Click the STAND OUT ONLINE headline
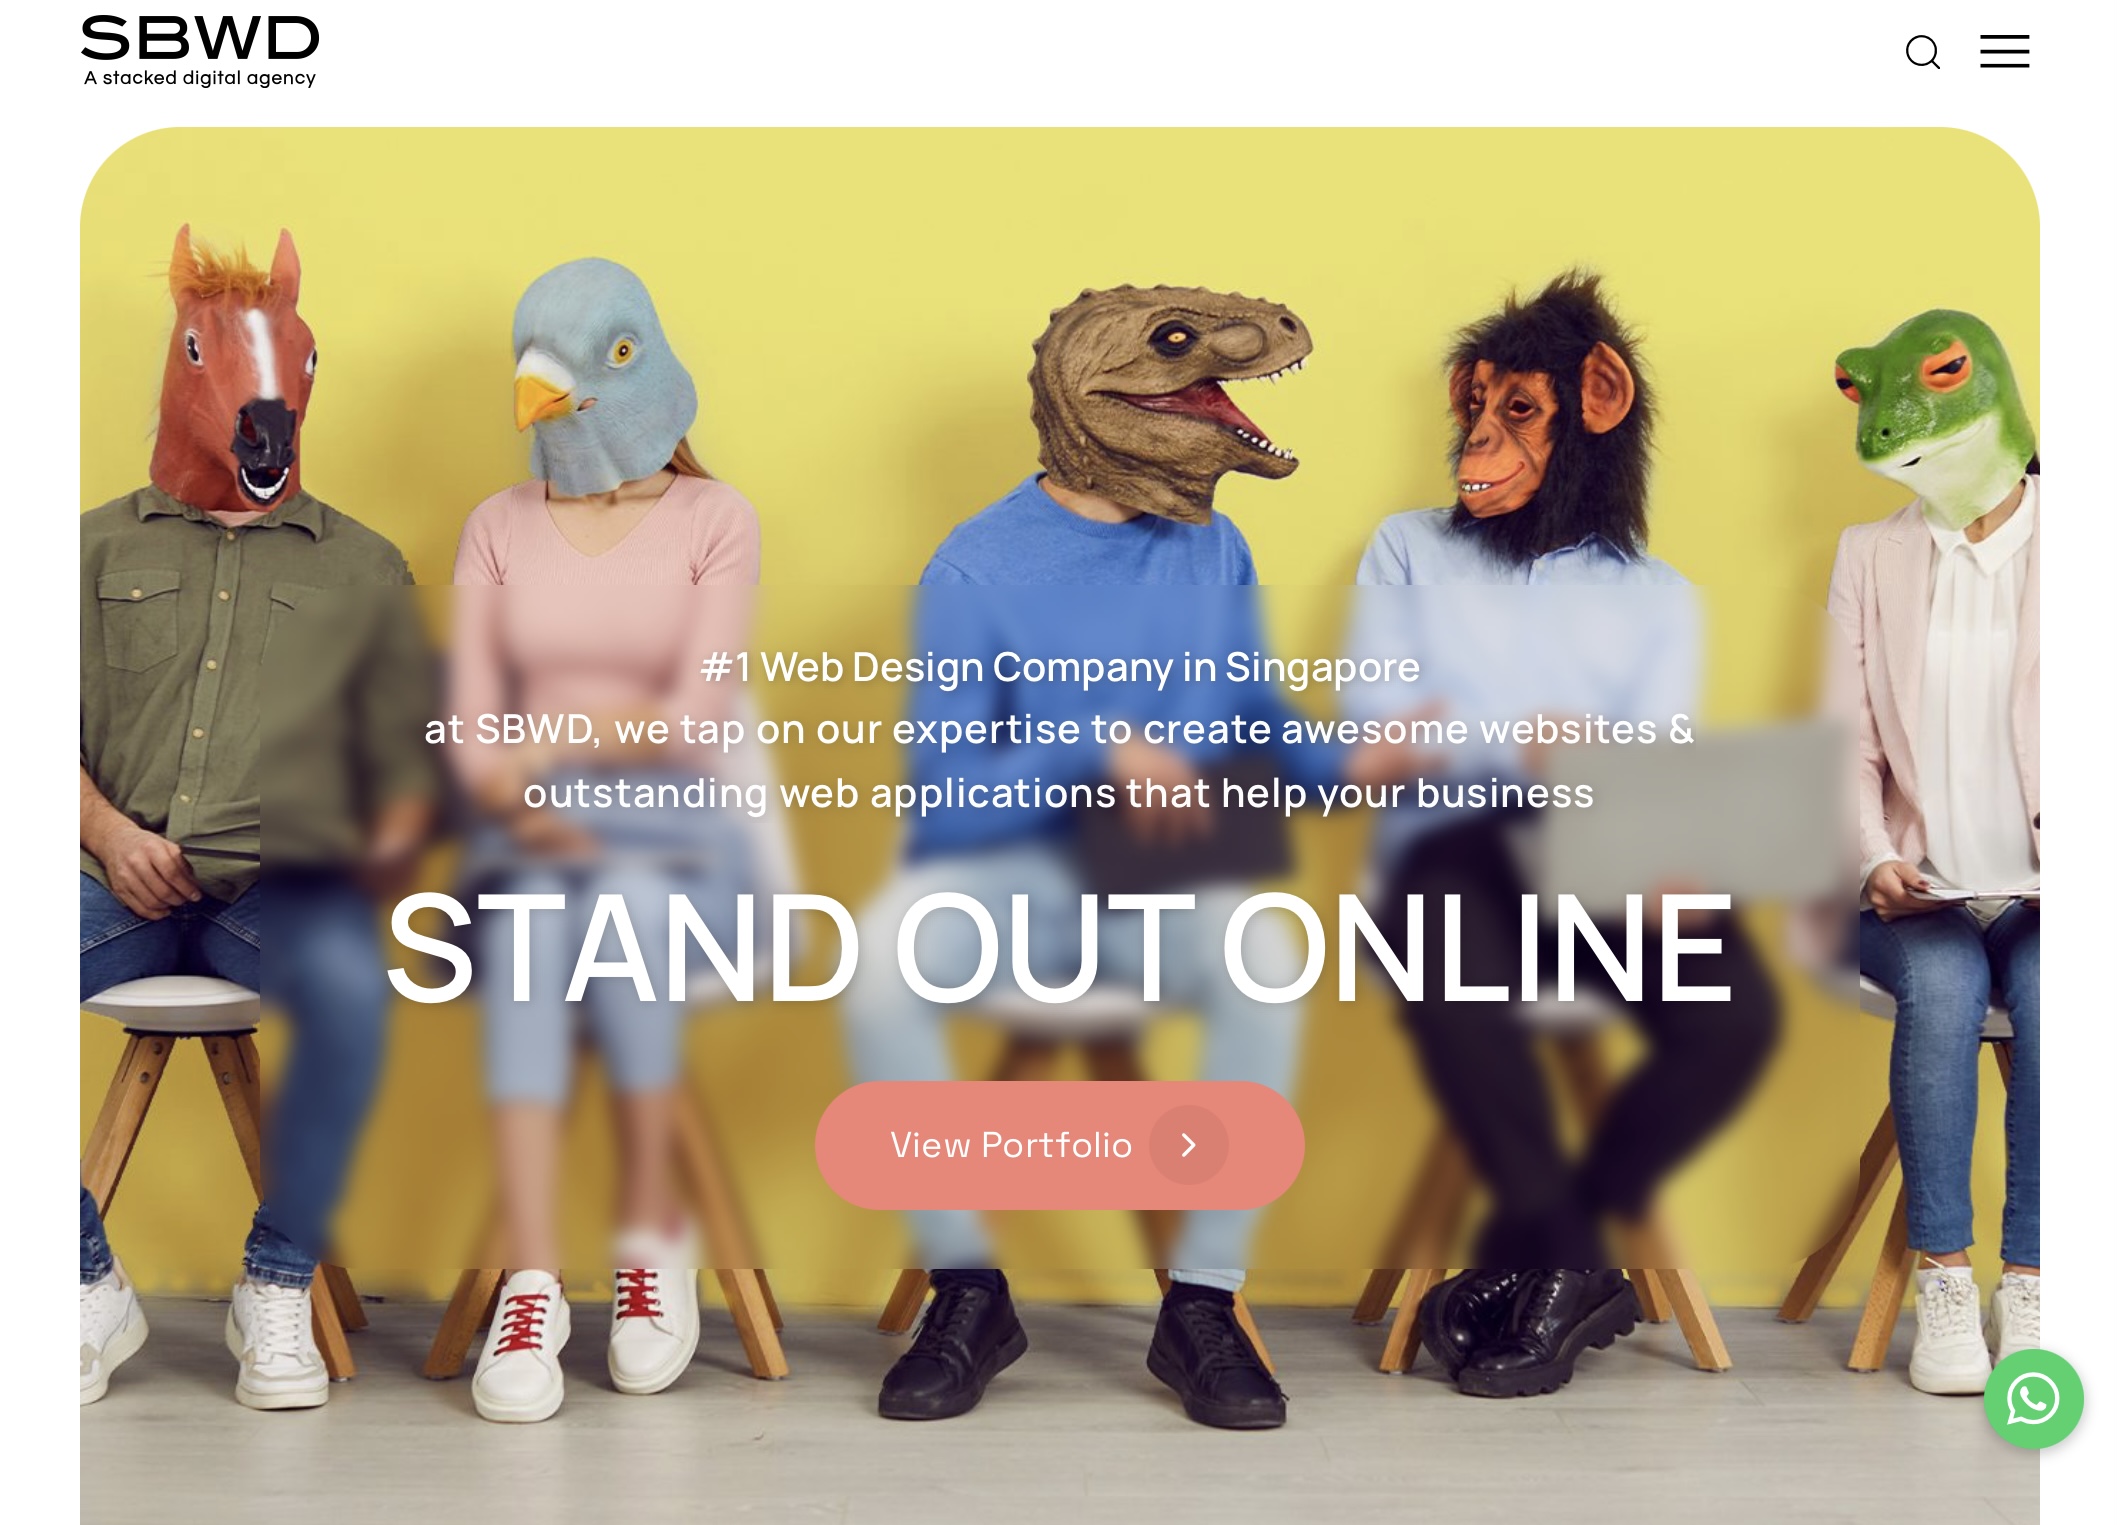Viewport: 2119px width, 1525px height. pos(1059,949)
